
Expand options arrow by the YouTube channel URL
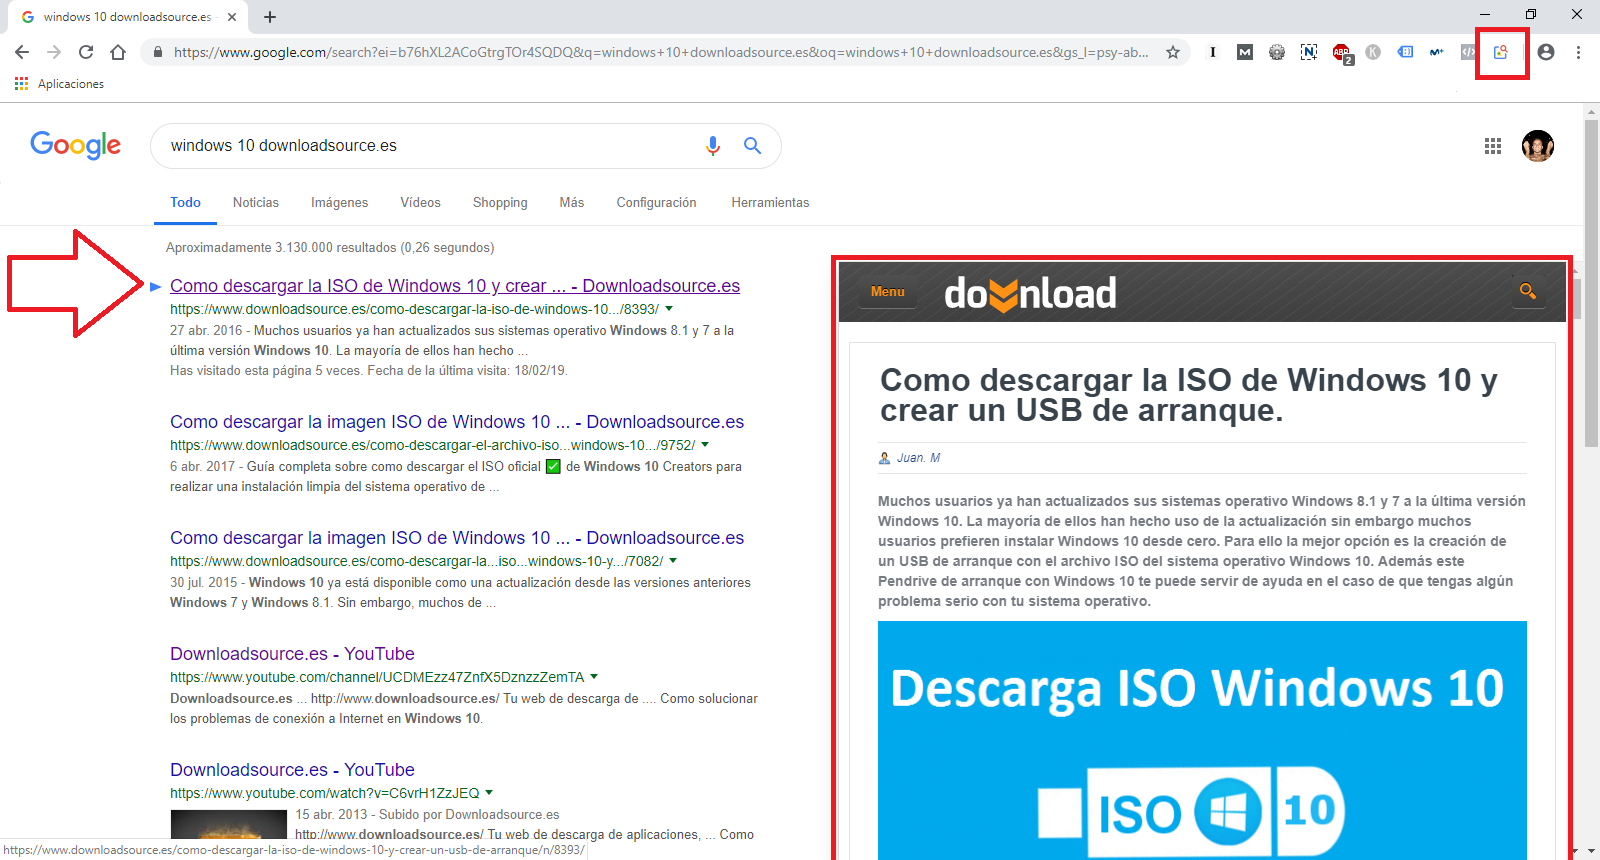click(x=594, y=677)
